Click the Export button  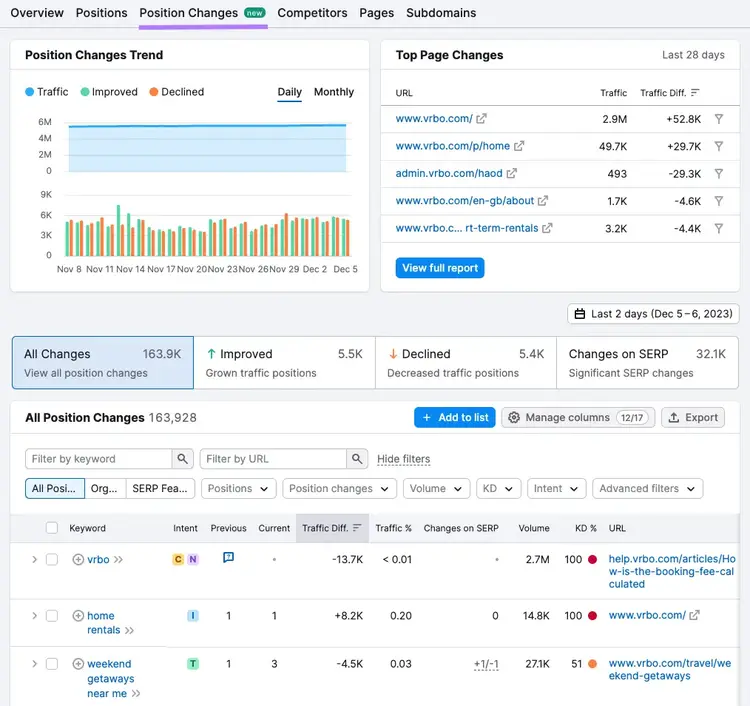[693, 417]
